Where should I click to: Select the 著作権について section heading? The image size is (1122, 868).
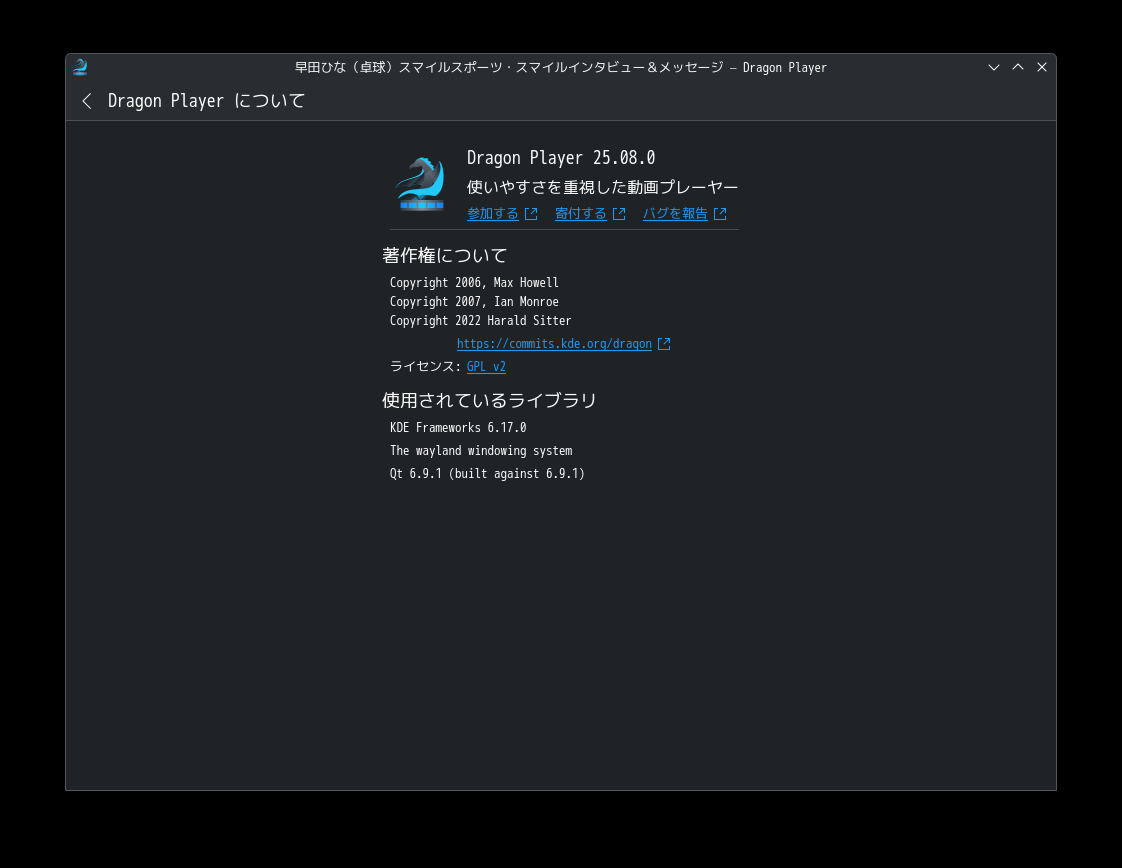coord(444,256)
